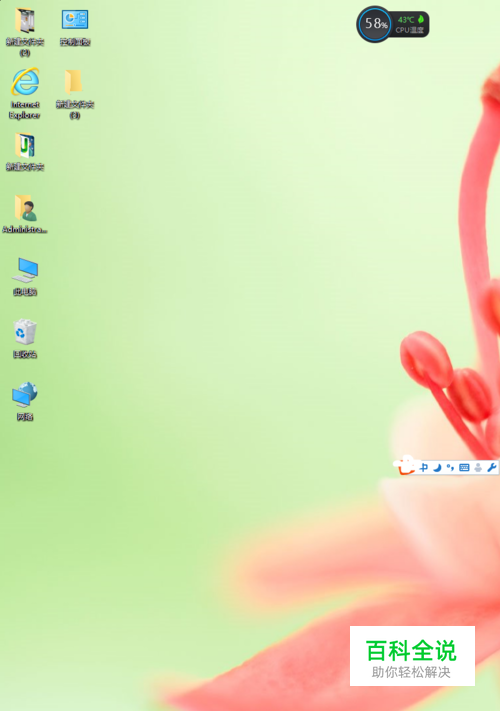This screenshot has height=711, width=500.
Task: Open the Administrator user folder
Action: [25, 214]
